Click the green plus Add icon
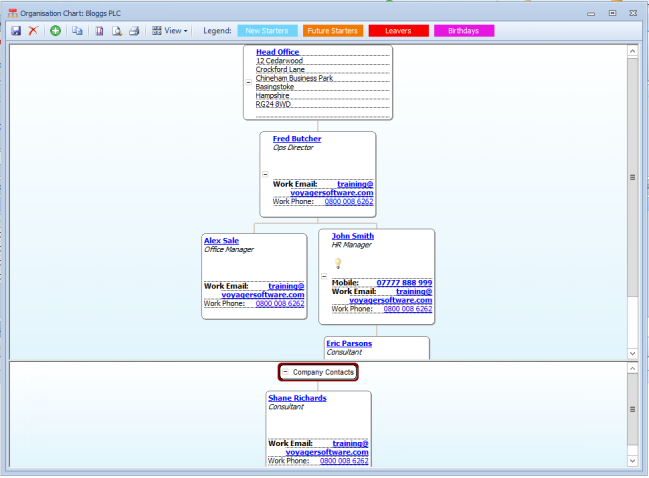This screenshot has width=649, height=478. (x=55, y=31)
